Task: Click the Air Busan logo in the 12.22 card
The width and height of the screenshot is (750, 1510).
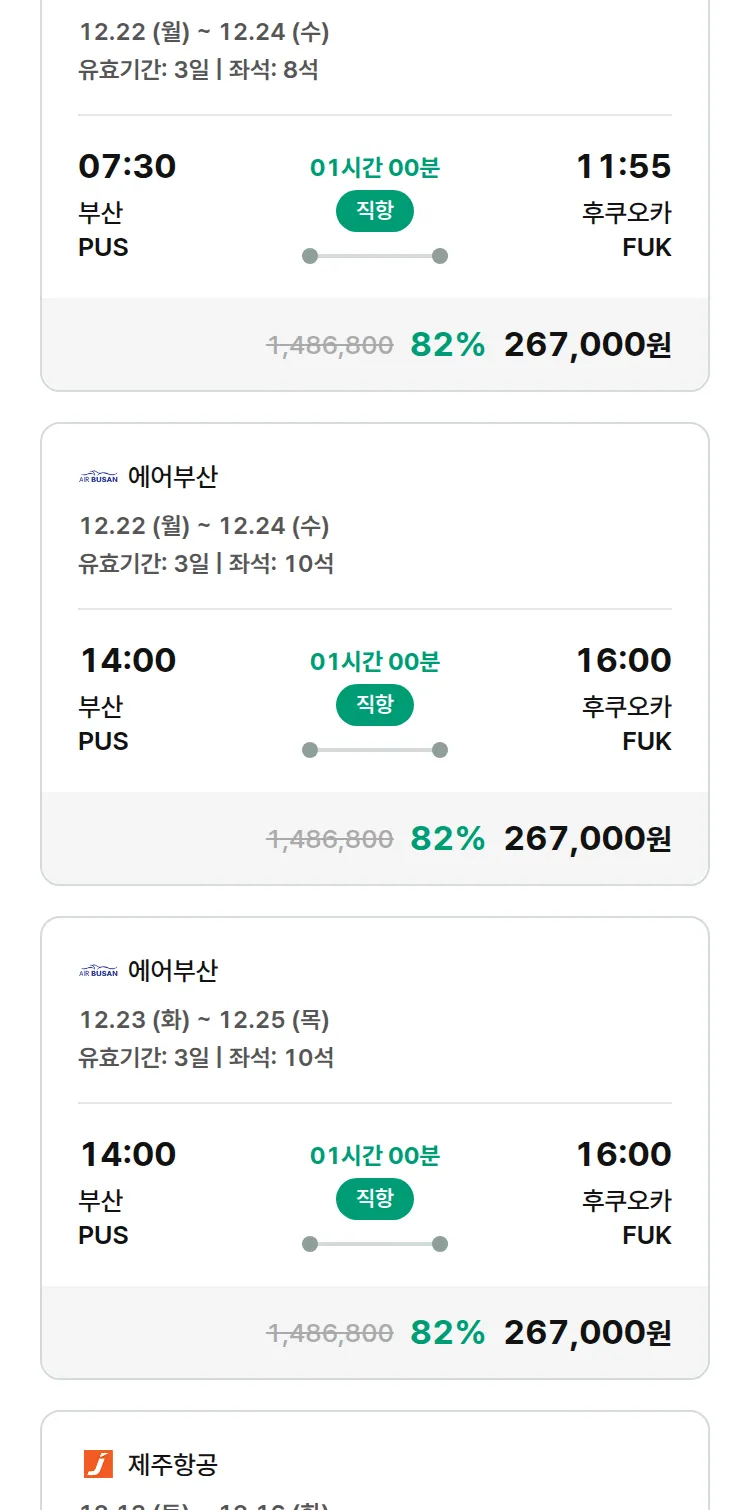Action: coord(98,477)
